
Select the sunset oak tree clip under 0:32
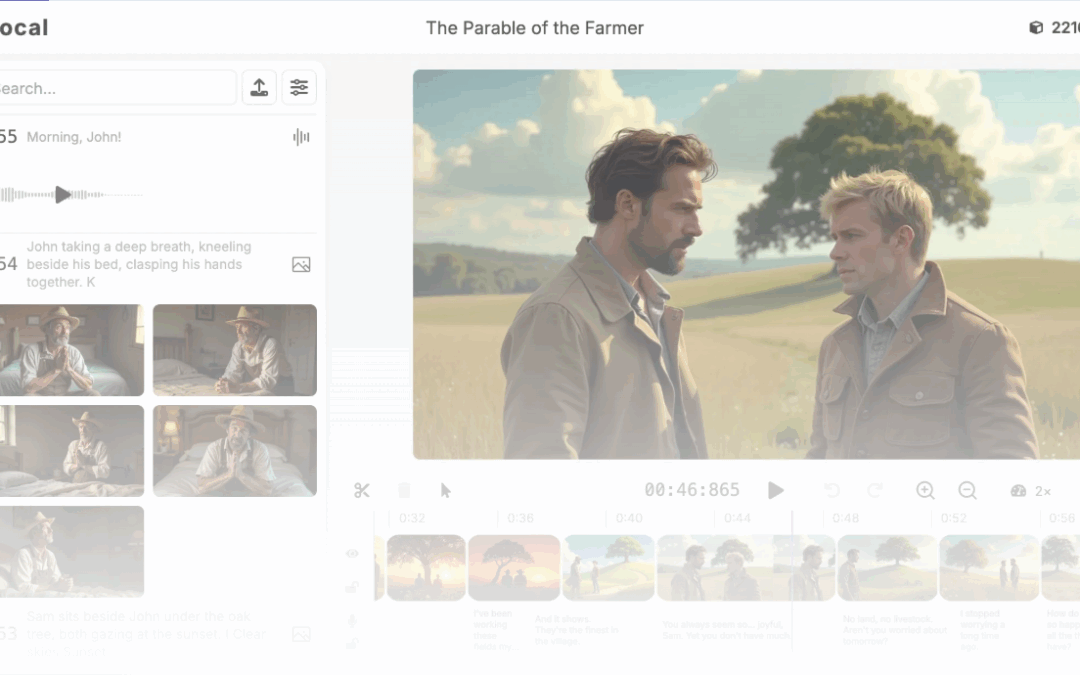tap(426, 568)
